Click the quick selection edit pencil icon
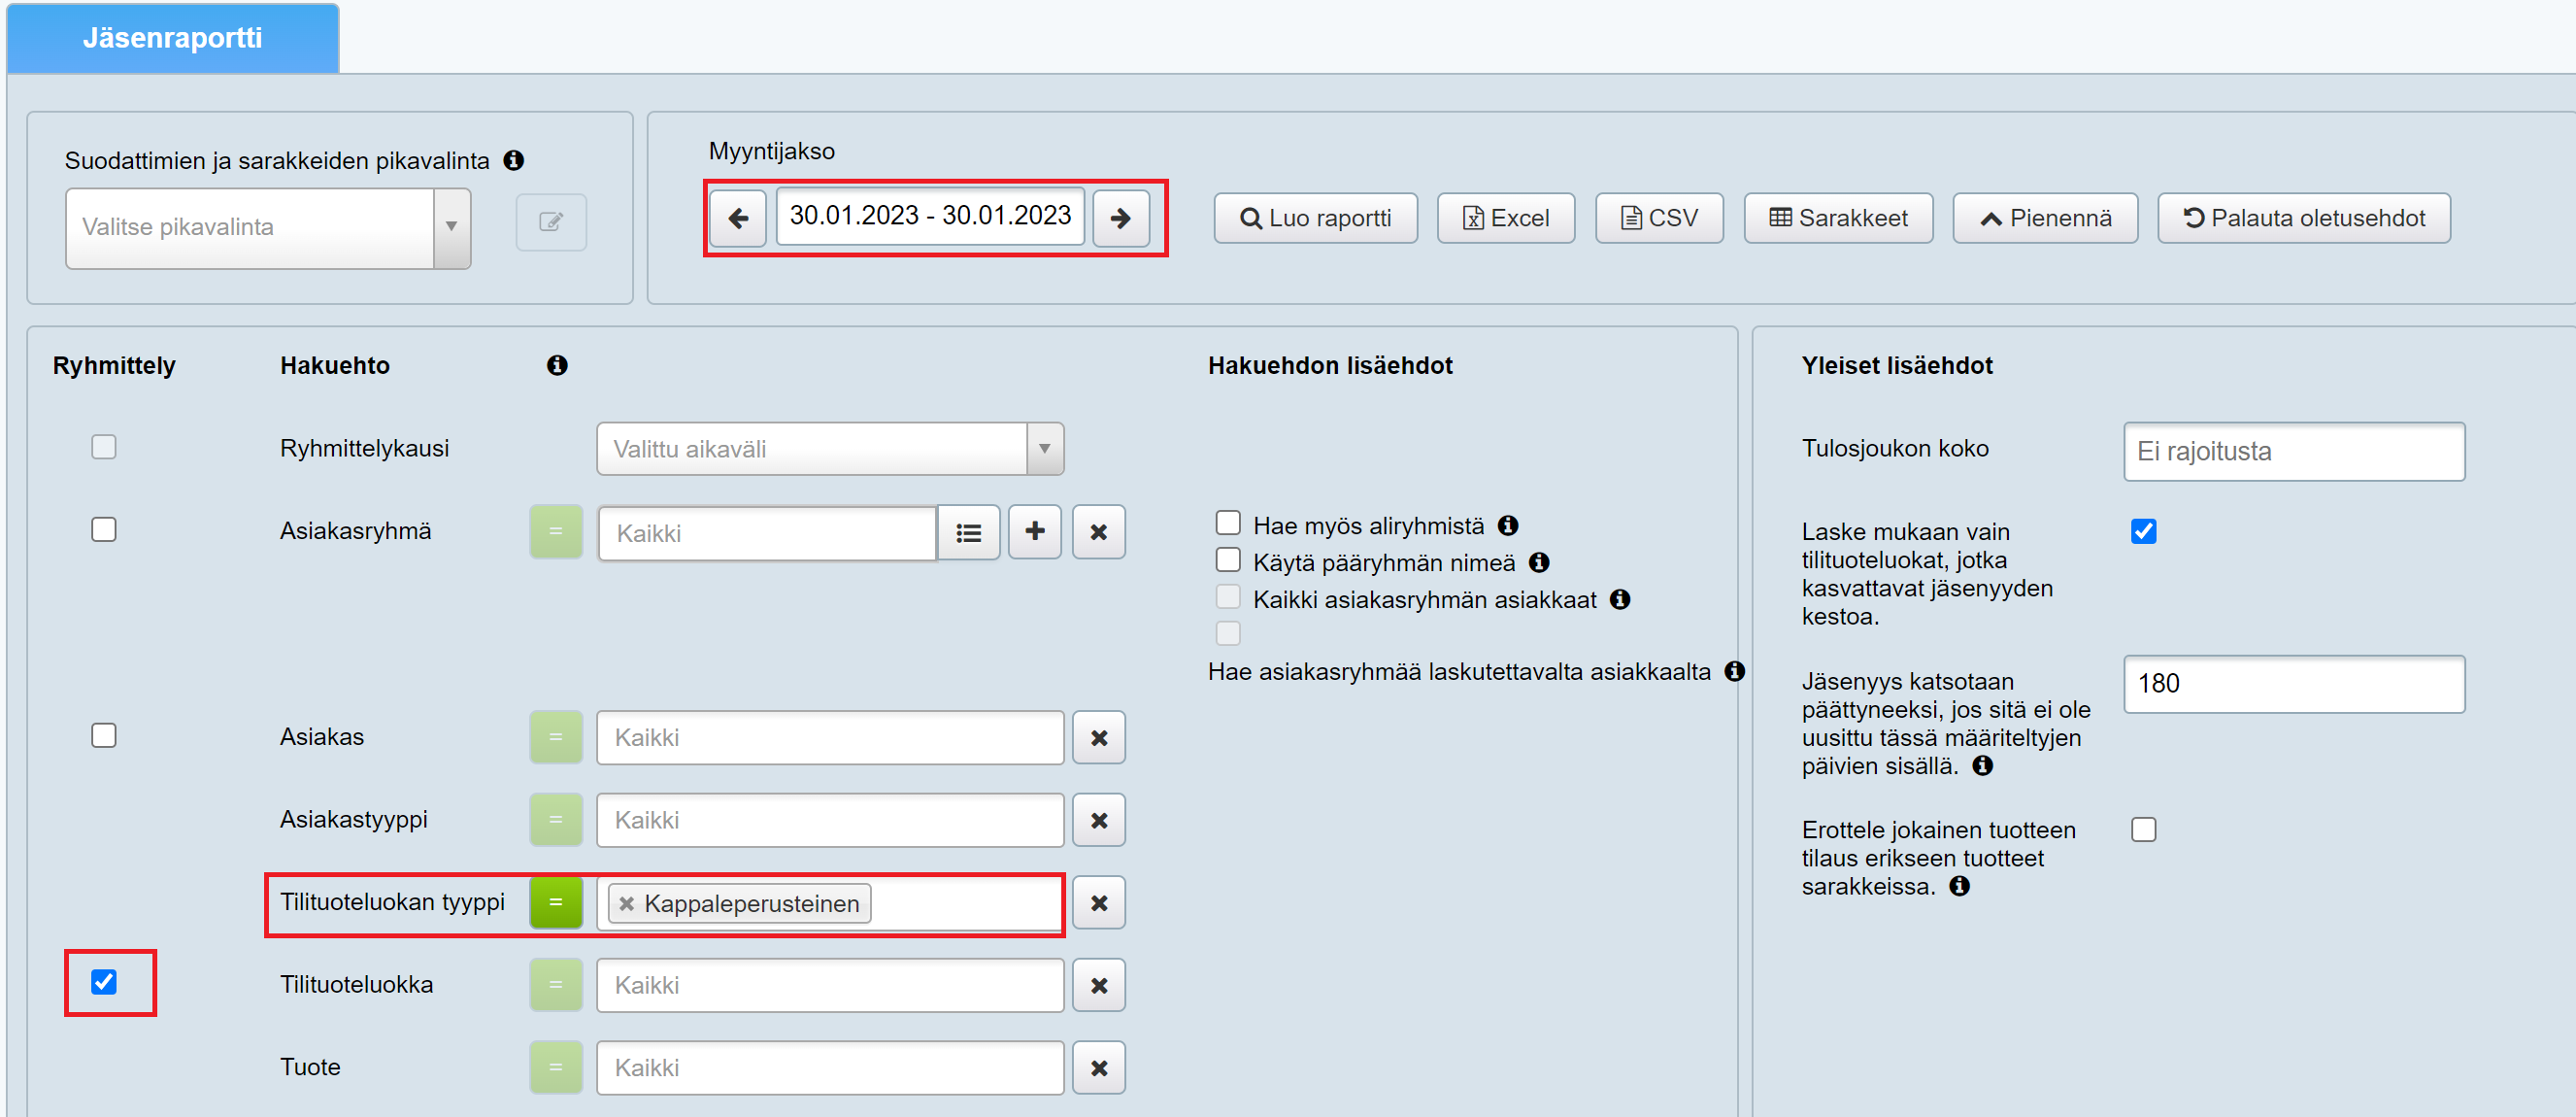 point(551,222)
